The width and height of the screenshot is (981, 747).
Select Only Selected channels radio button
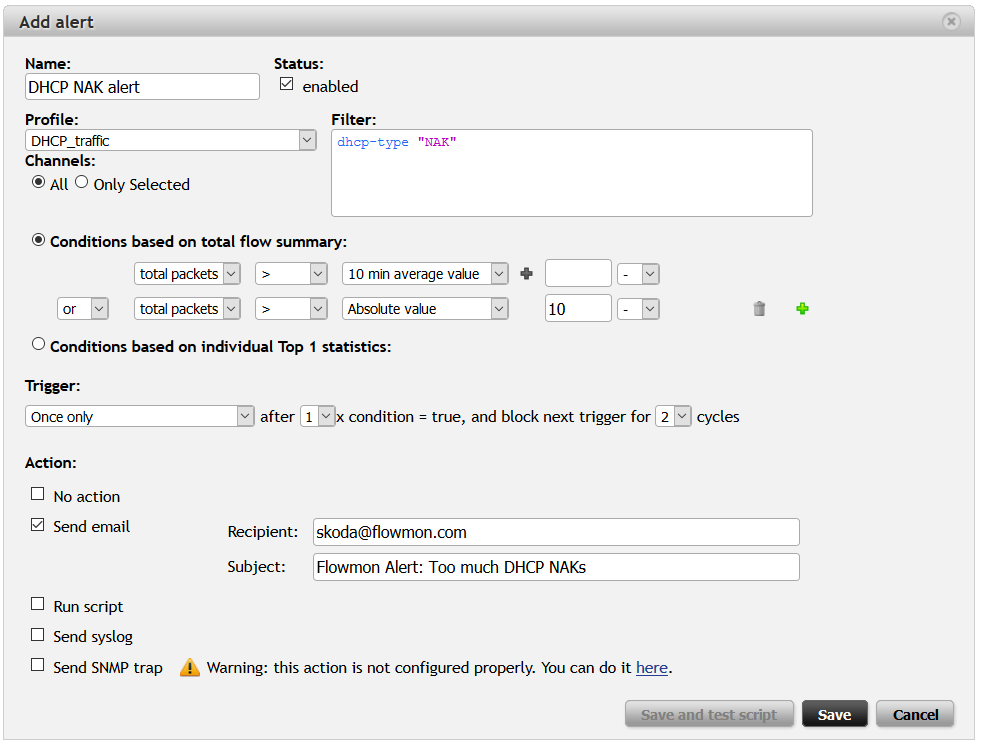click(81, 182)
